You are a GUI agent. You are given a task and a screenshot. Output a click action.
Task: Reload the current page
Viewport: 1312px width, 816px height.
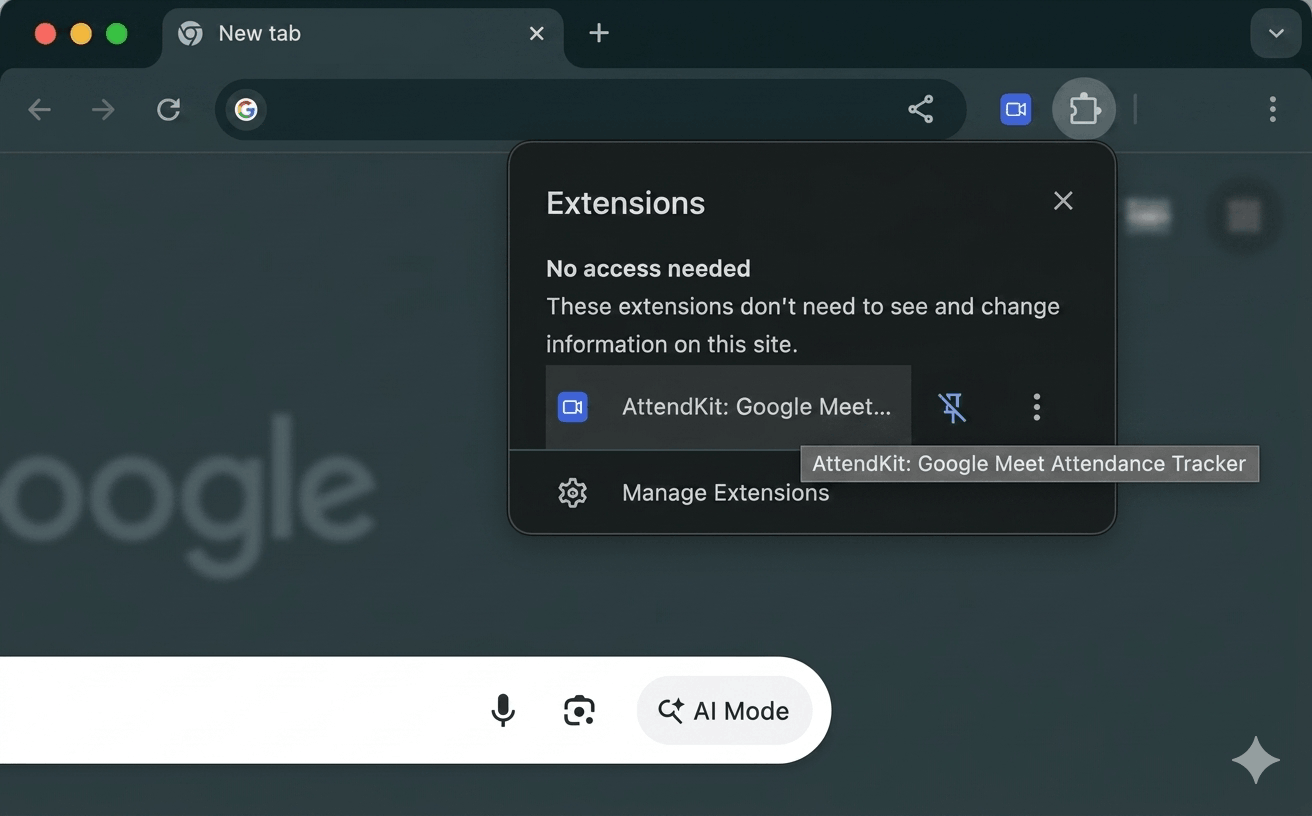click(x=168, y=109)
